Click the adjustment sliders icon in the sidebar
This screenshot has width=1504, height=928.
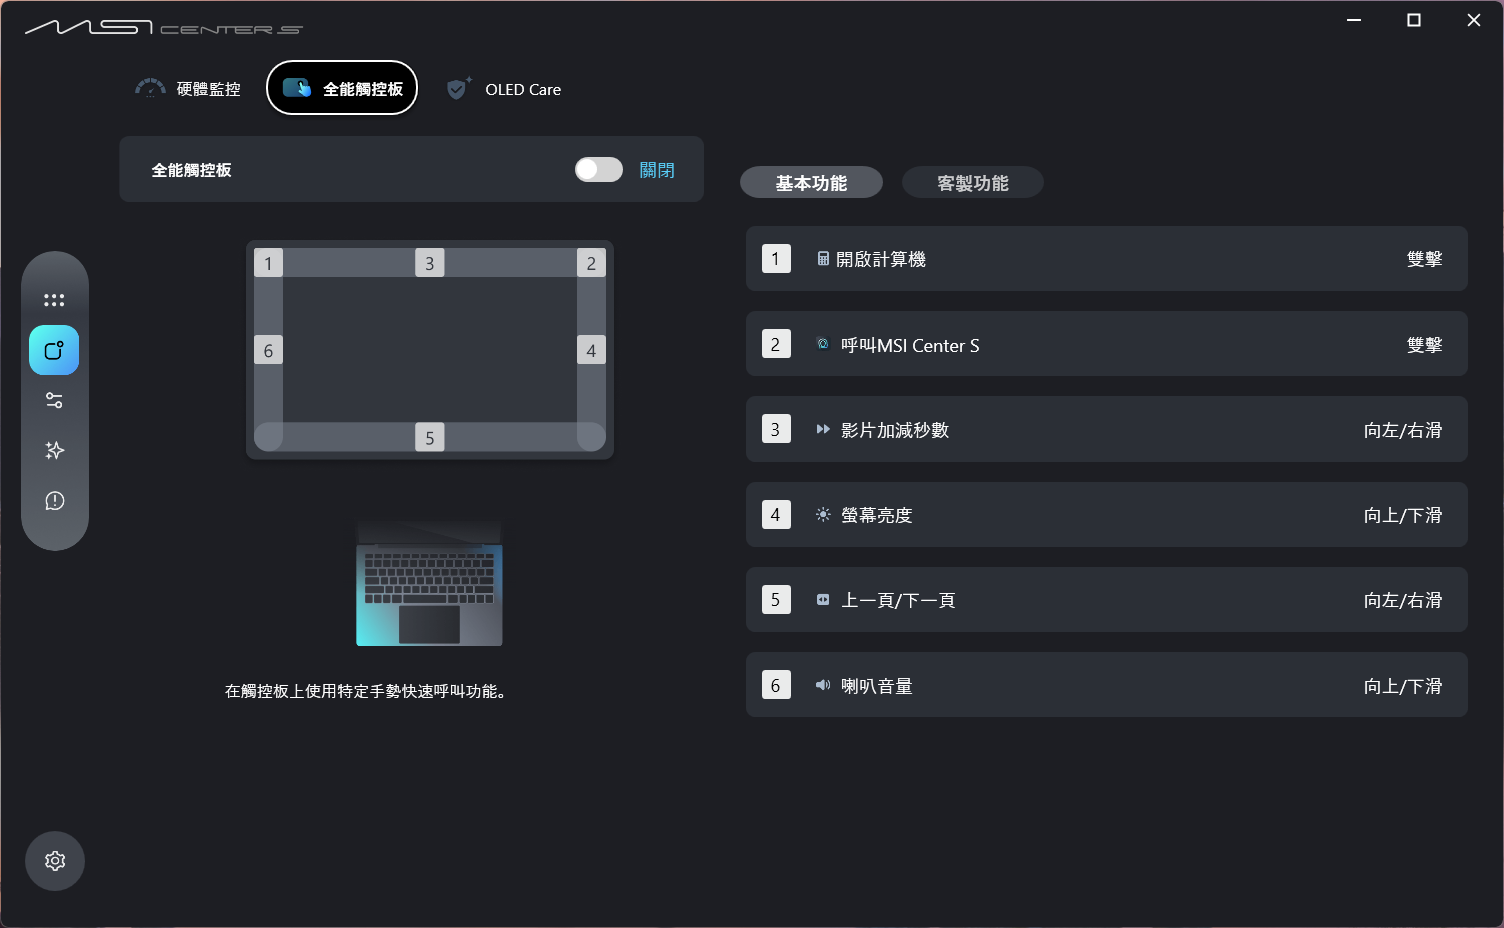click(54, 400)
